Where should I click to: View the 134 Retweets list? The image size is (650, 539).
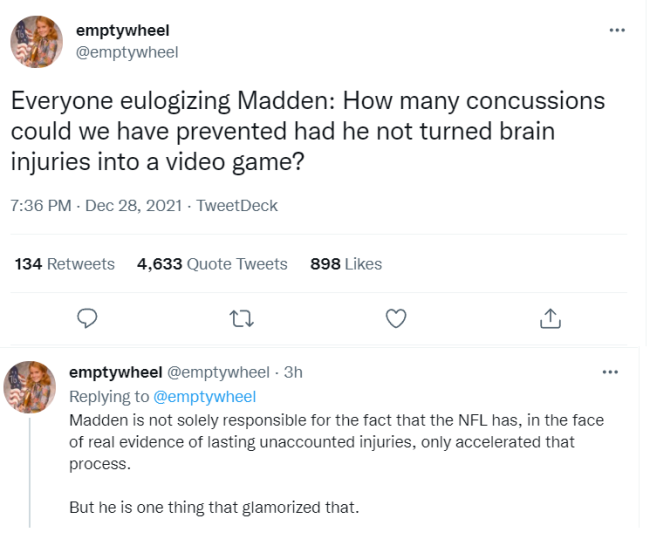(65, 264)
